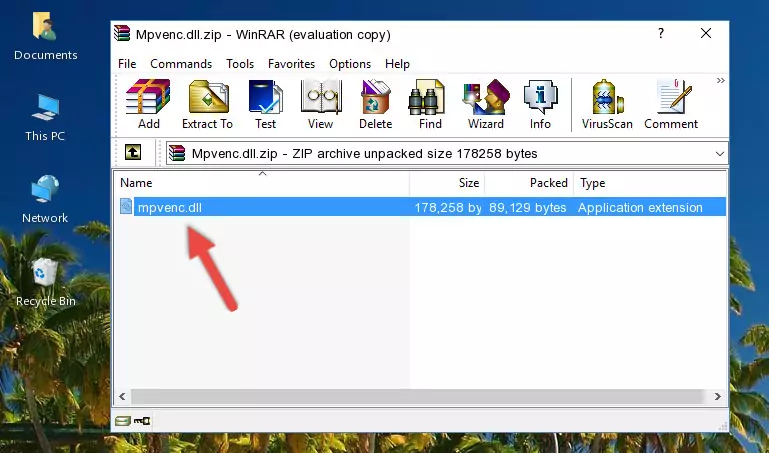Sort by the Type column header

[650, 183]
